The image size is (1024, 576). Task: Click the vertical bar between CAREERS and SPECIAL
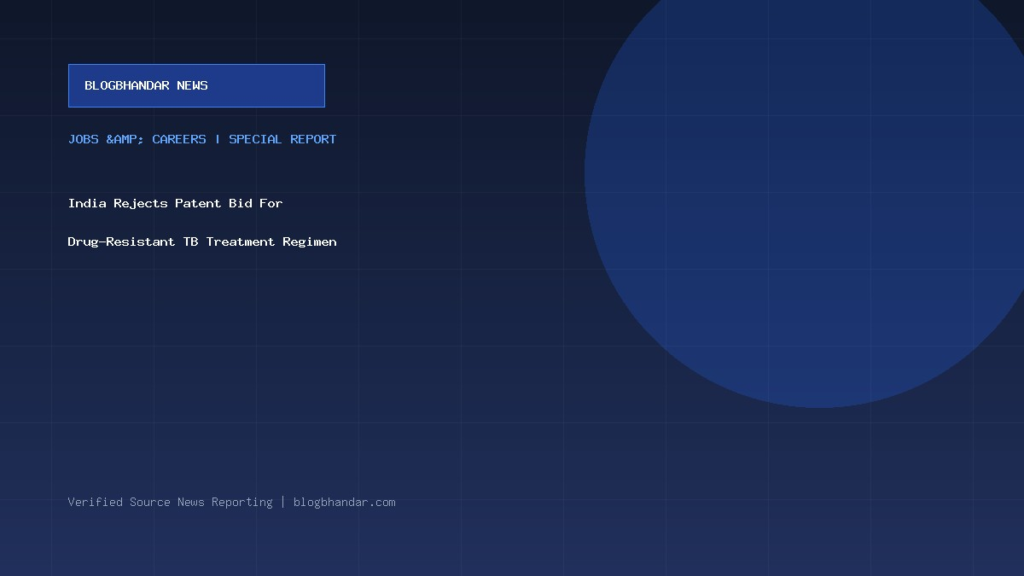coord(217,139)
